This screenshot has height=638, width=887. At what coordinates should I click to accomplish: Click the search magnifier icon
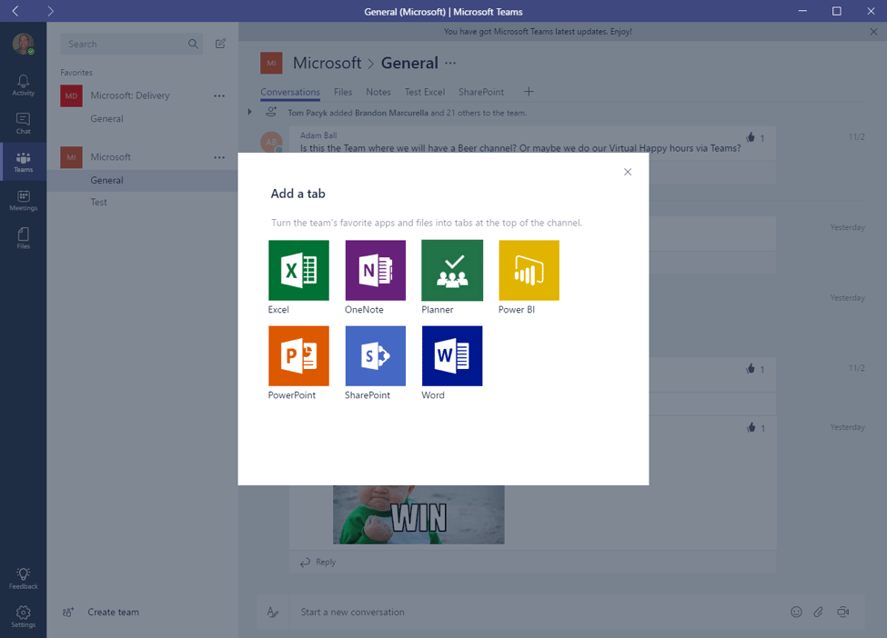193,44
